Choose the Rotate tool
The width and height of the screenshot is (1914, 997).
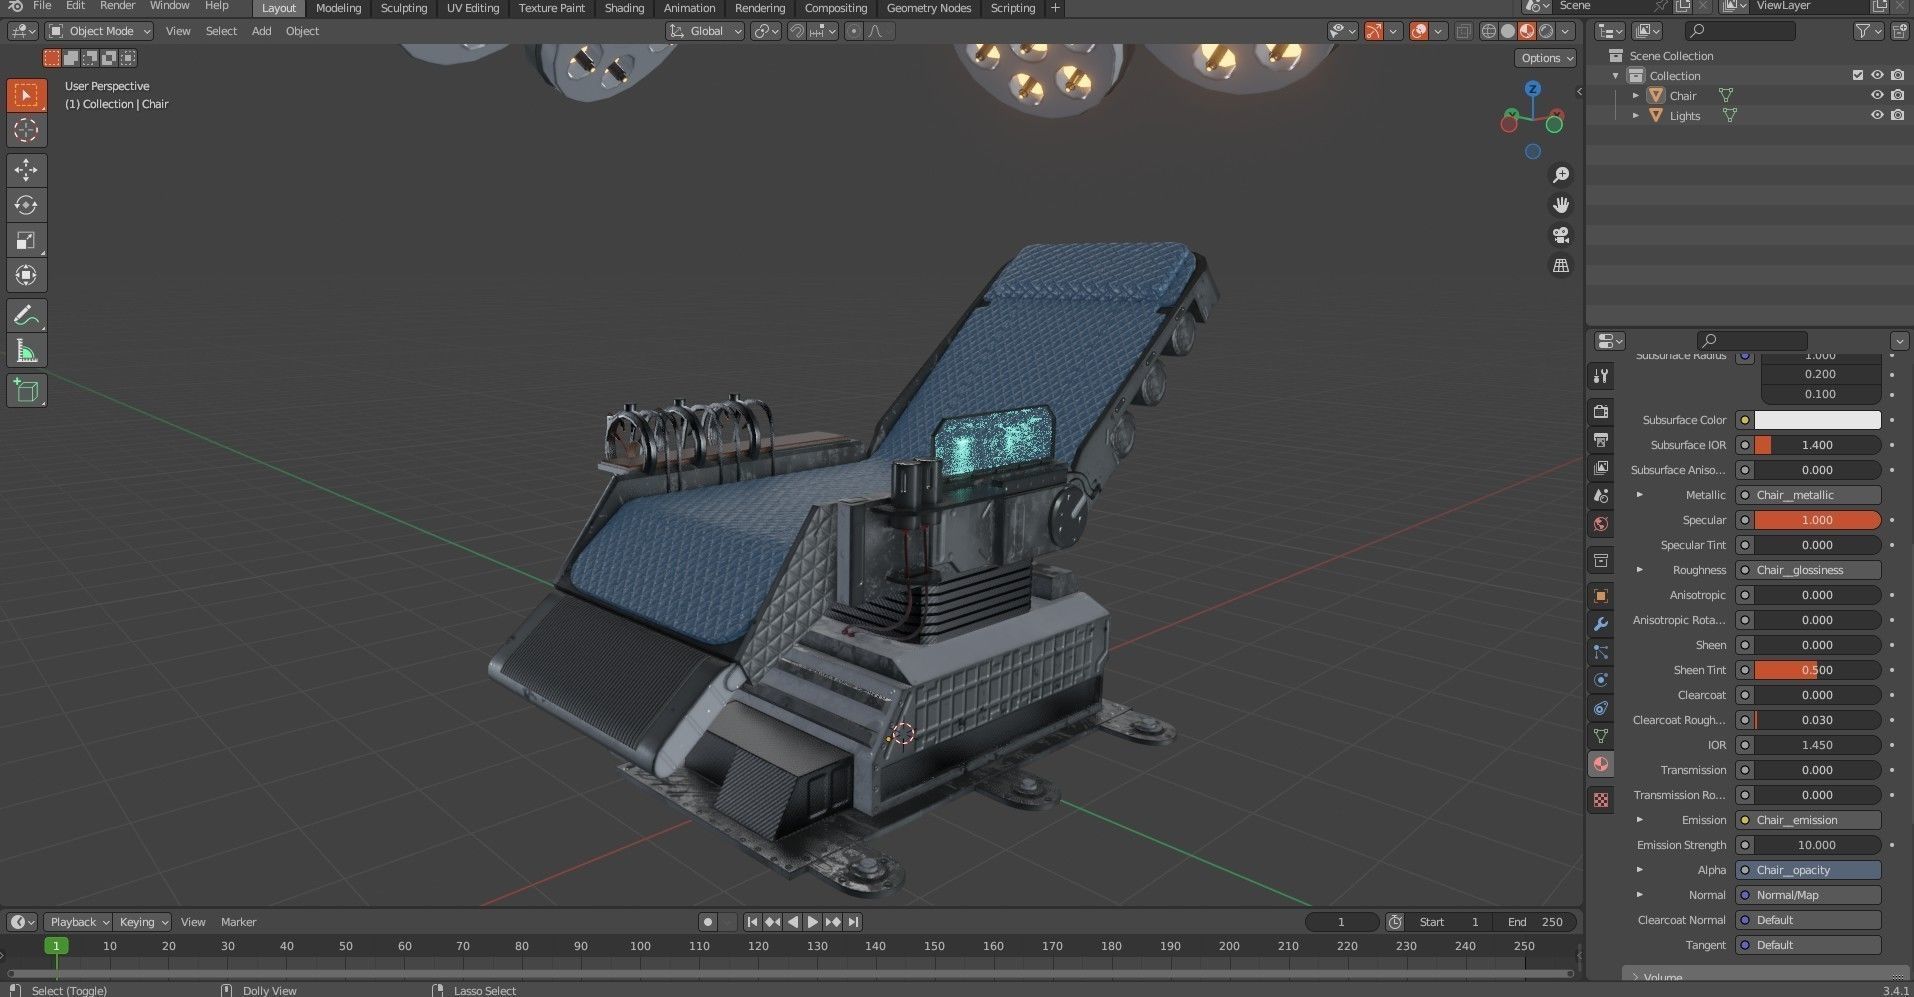coord(26,205)
